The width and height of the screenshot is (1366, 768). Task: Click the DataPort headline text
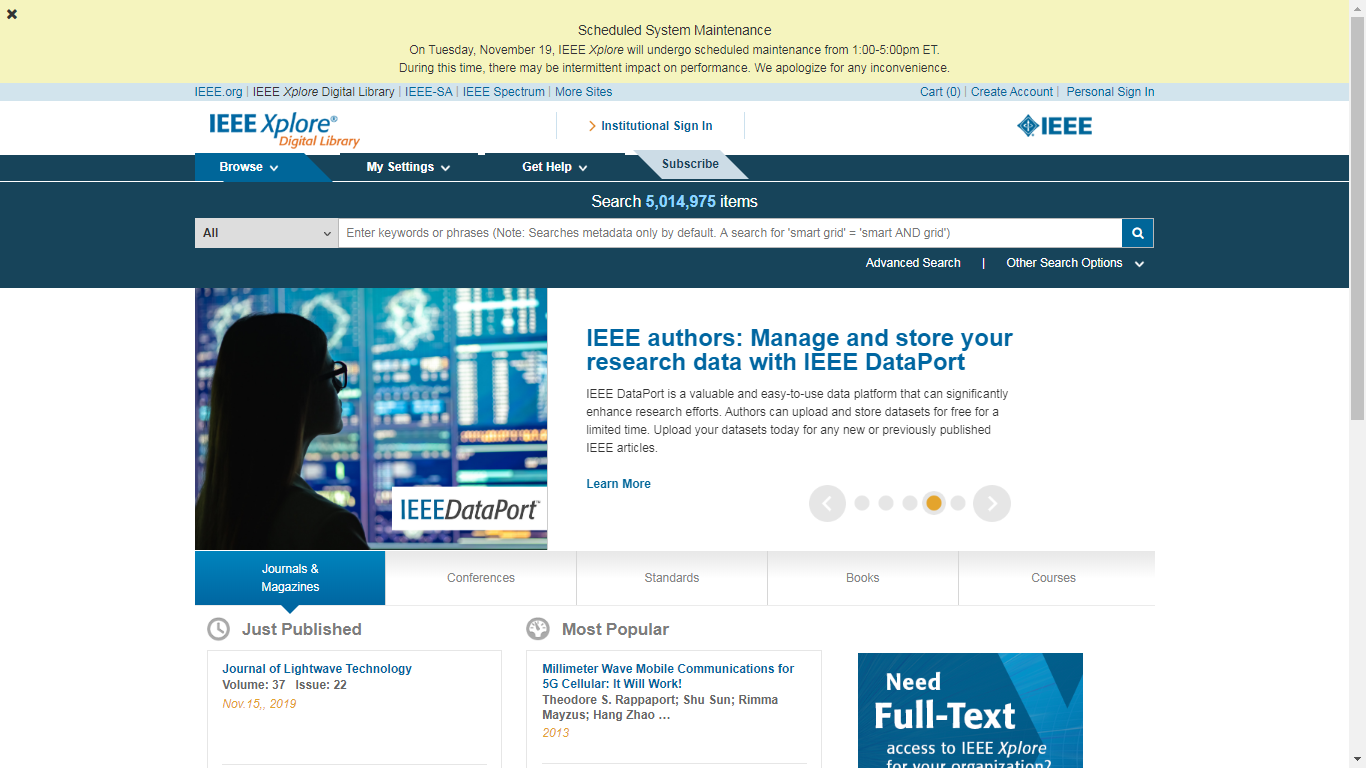coord(799,350)
